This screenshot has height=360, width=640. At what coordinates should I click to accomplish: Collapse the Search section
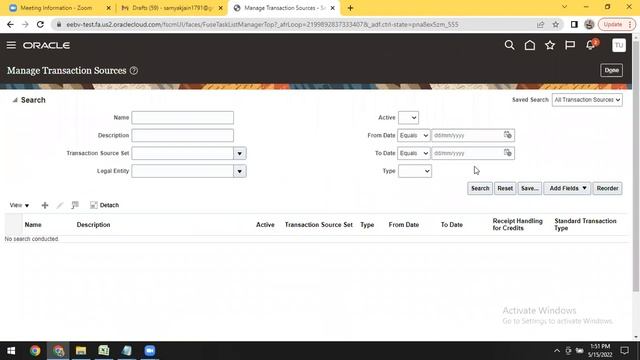click(15, 100)
